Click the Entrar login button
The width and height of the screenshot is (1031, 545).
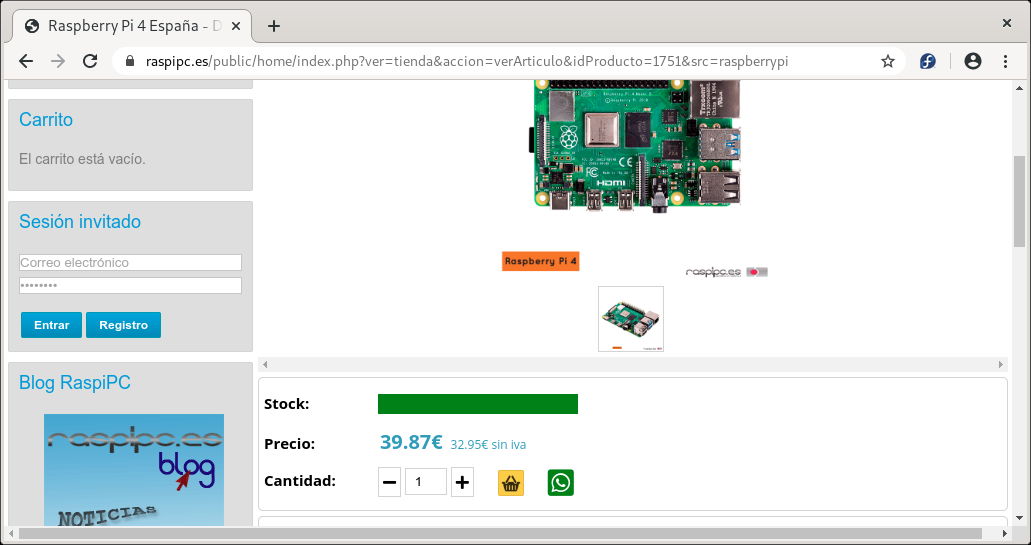coord(51,325)
